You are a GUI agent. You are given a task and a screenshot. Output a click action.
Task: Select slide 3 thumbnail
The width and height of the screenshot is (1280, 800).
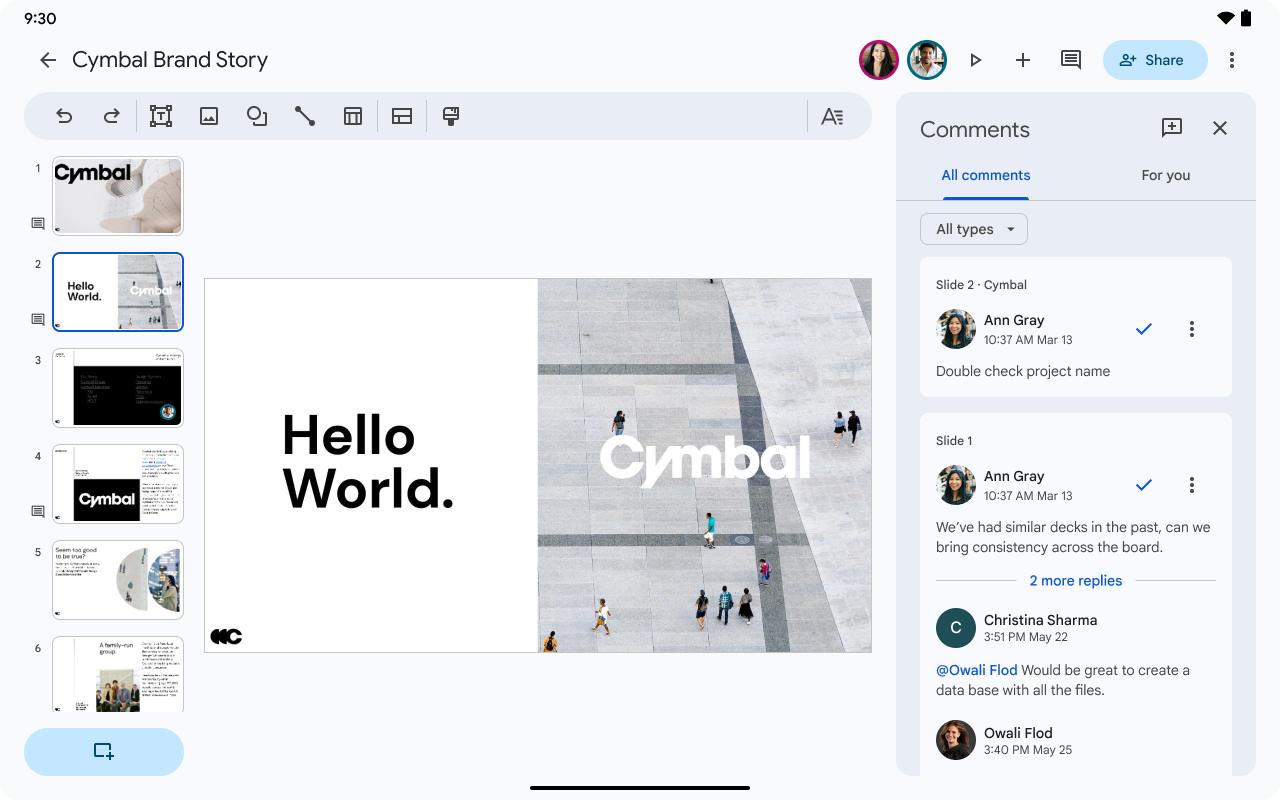click(118, 388)
